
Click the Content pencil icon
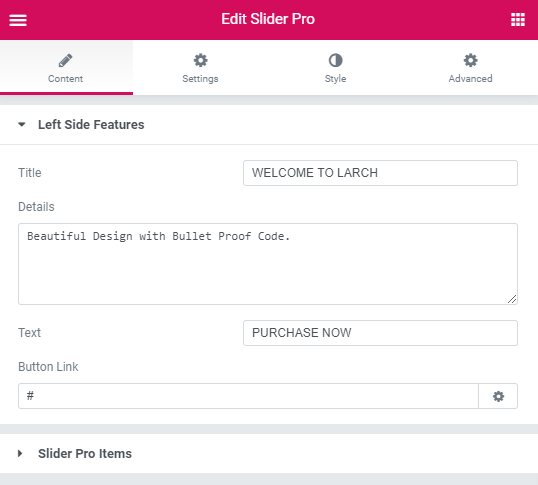(66, 61)
